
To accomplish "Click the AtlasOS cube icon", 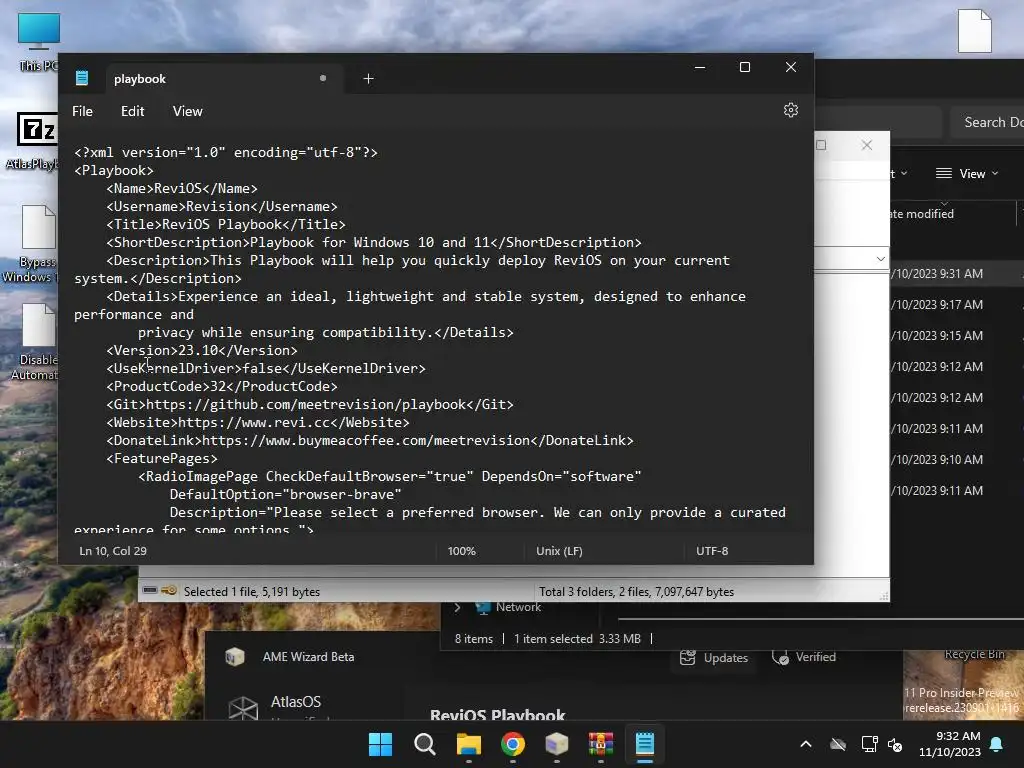I will tap(244, 708).
